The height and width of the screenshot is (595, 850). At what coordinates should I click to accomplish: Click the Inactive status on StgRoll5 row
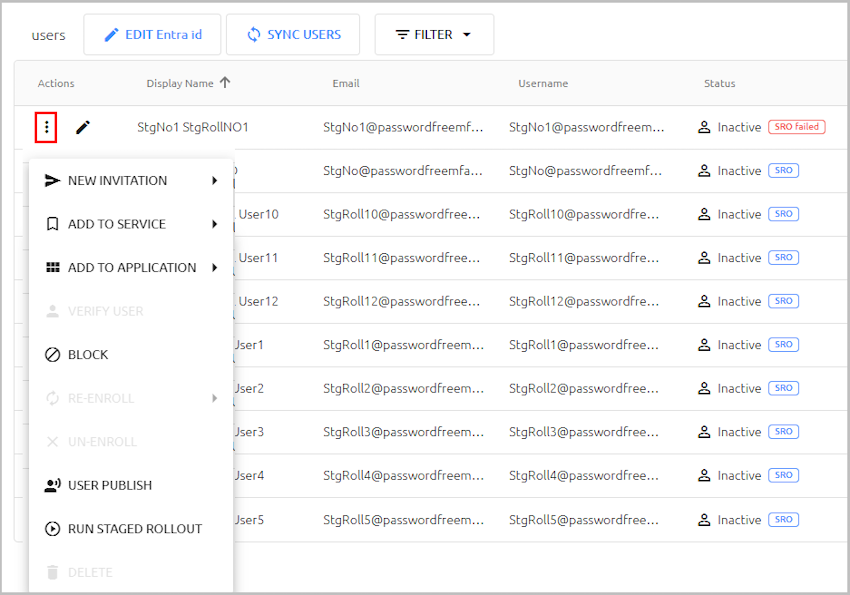[x=739, y=520]
